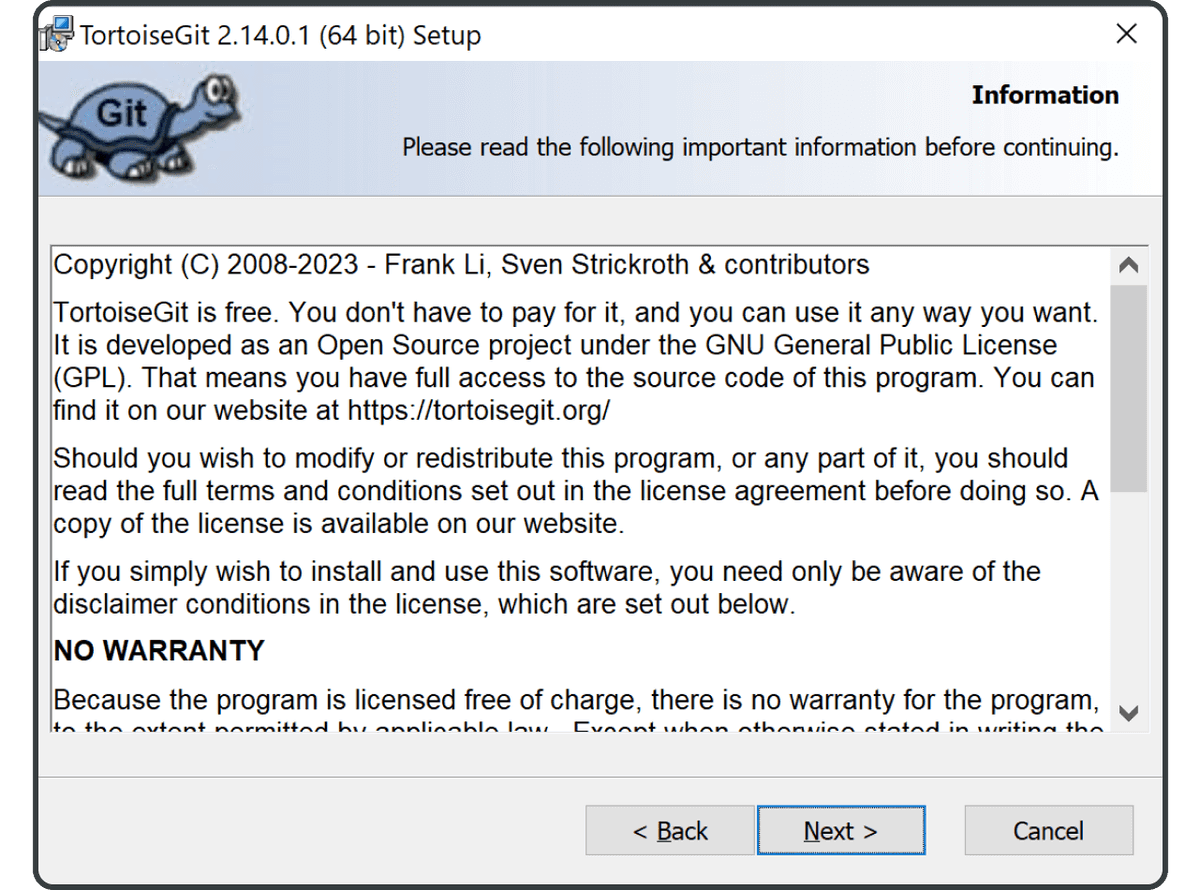1200x890 pixels.
Task: Cancel the TortoiseGit setup
Action: tap(1048, 831)
